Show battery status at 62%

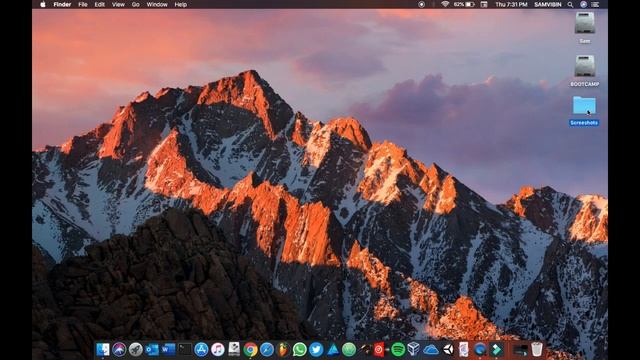[464, 4]
